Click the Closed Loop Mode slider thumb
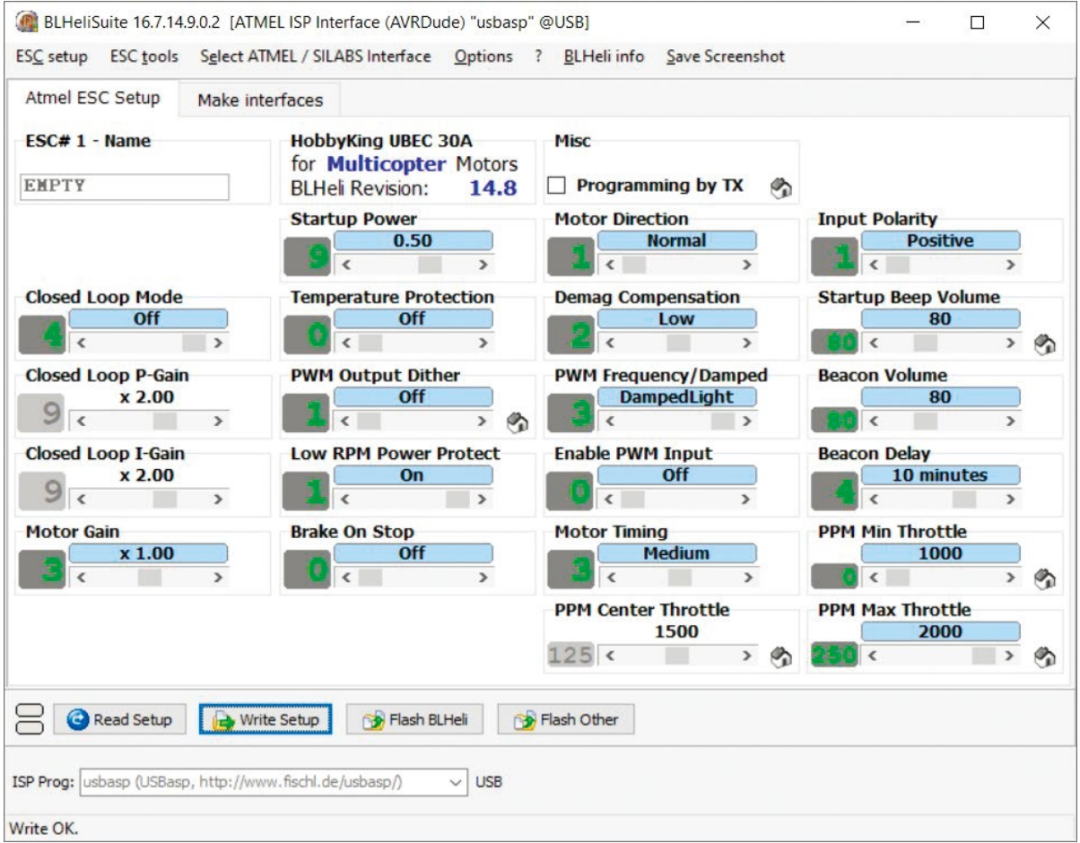Image resolution: width=1080 pixels, height=843 pixels. pos(194,342)
